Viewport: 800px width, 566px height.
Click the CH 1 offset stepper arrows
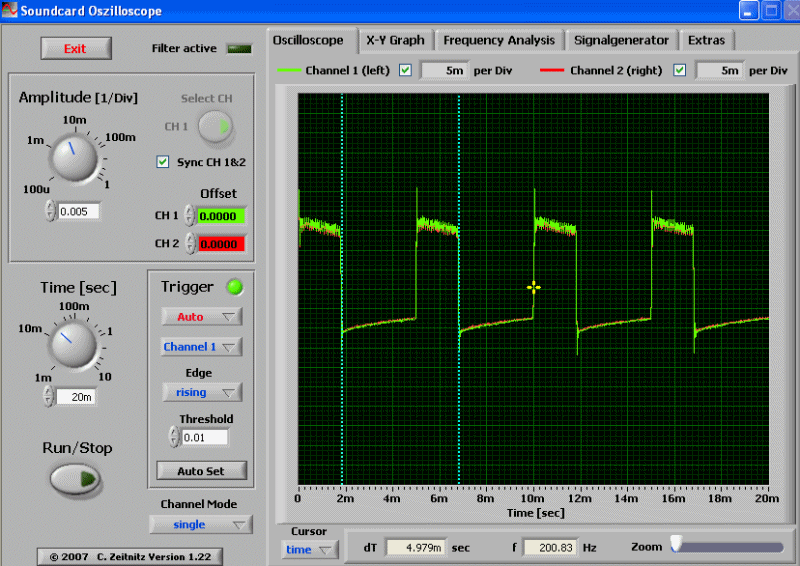(x=188, y=215)
